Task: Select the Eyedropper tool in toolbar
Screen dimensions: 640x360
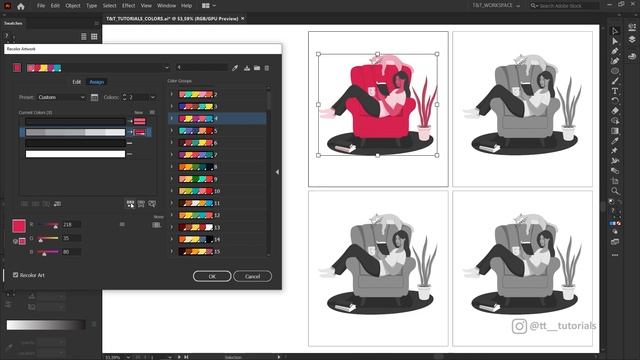Action: (x=615, y=141)
